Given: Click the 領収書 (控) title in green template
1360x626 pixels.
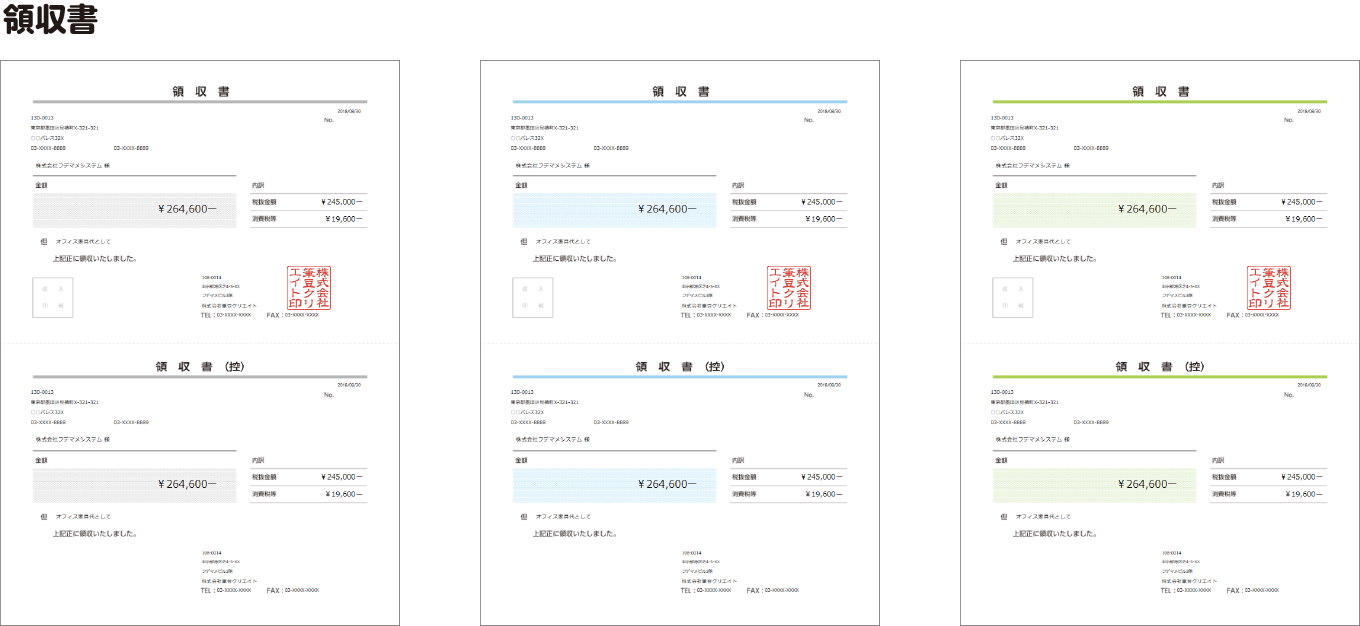Looking at the screenshot, I should pos(1160,366).
